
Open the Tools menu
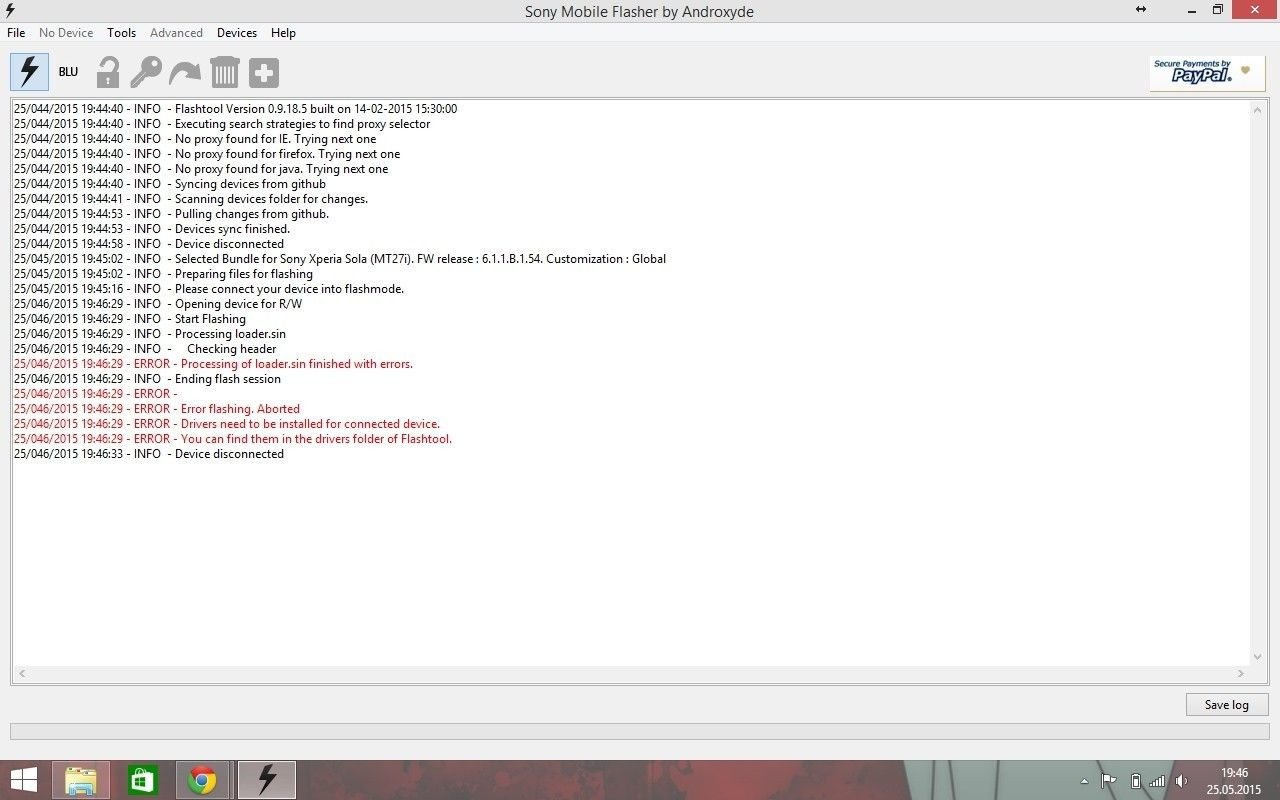tap(121, 33)
